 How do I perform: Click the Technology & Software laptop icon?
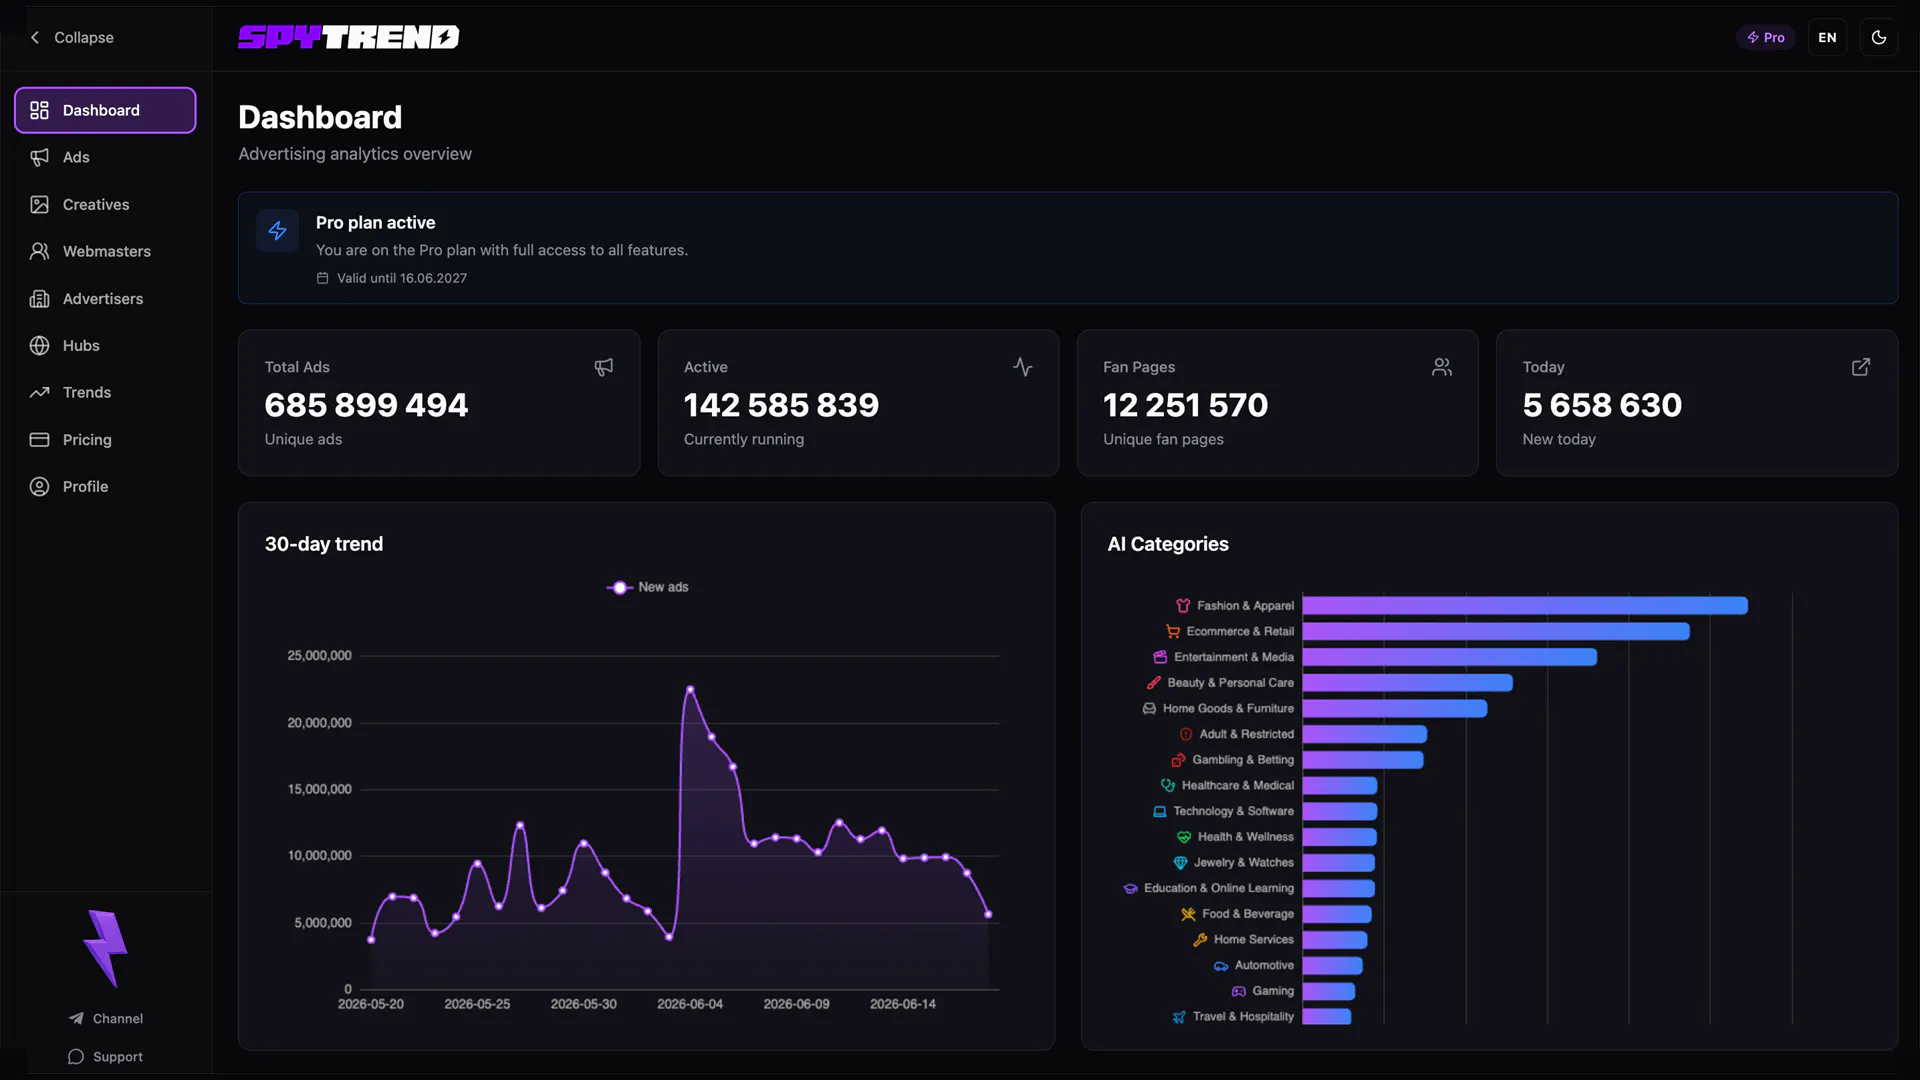(x=1159, y=811)
